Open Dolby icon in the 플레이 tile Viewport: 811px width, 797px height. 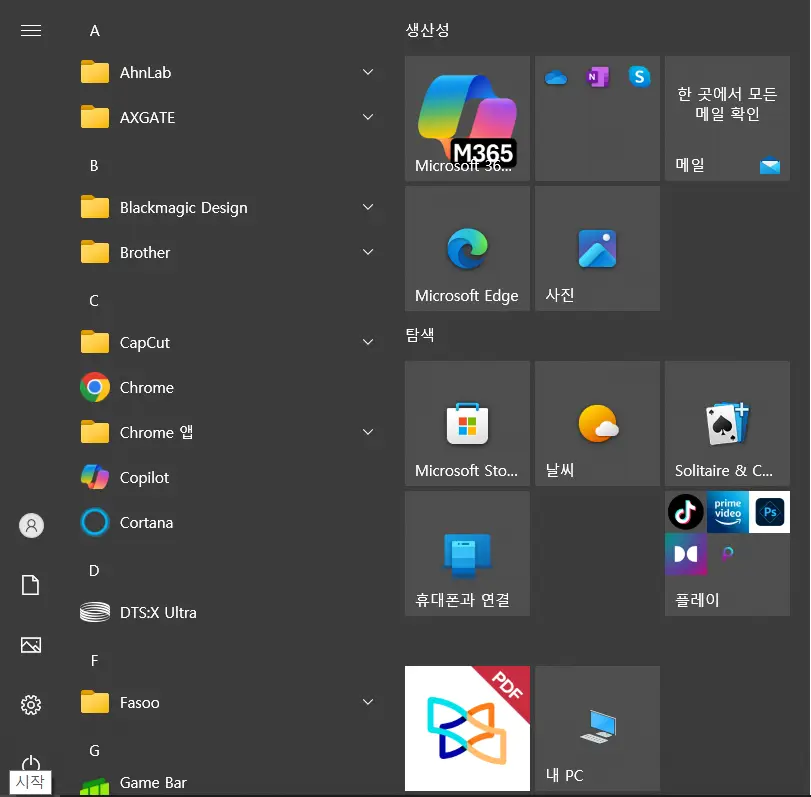[x=685, y=554]
